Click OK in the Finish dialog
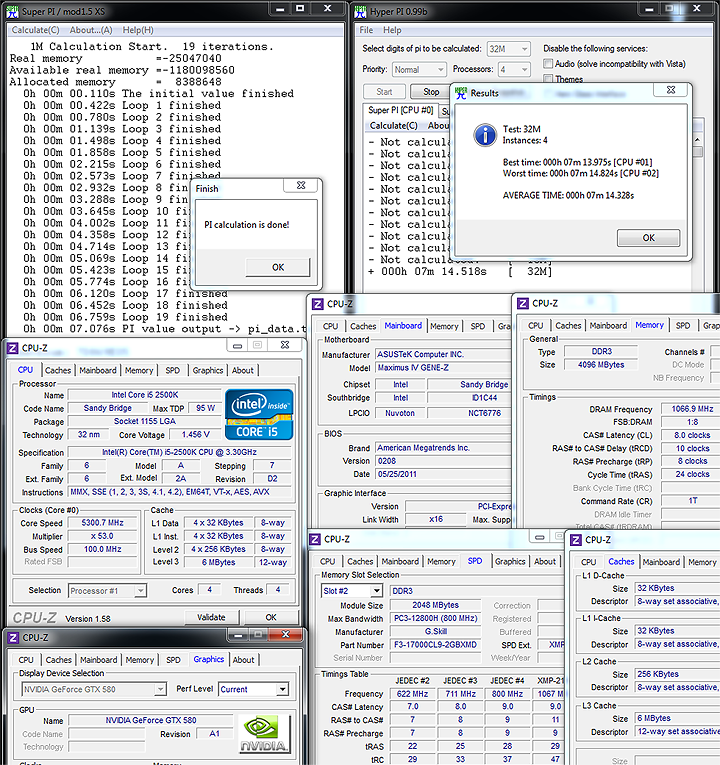The width and height of the screenshot is (720, 765). [x=278, y=267]
